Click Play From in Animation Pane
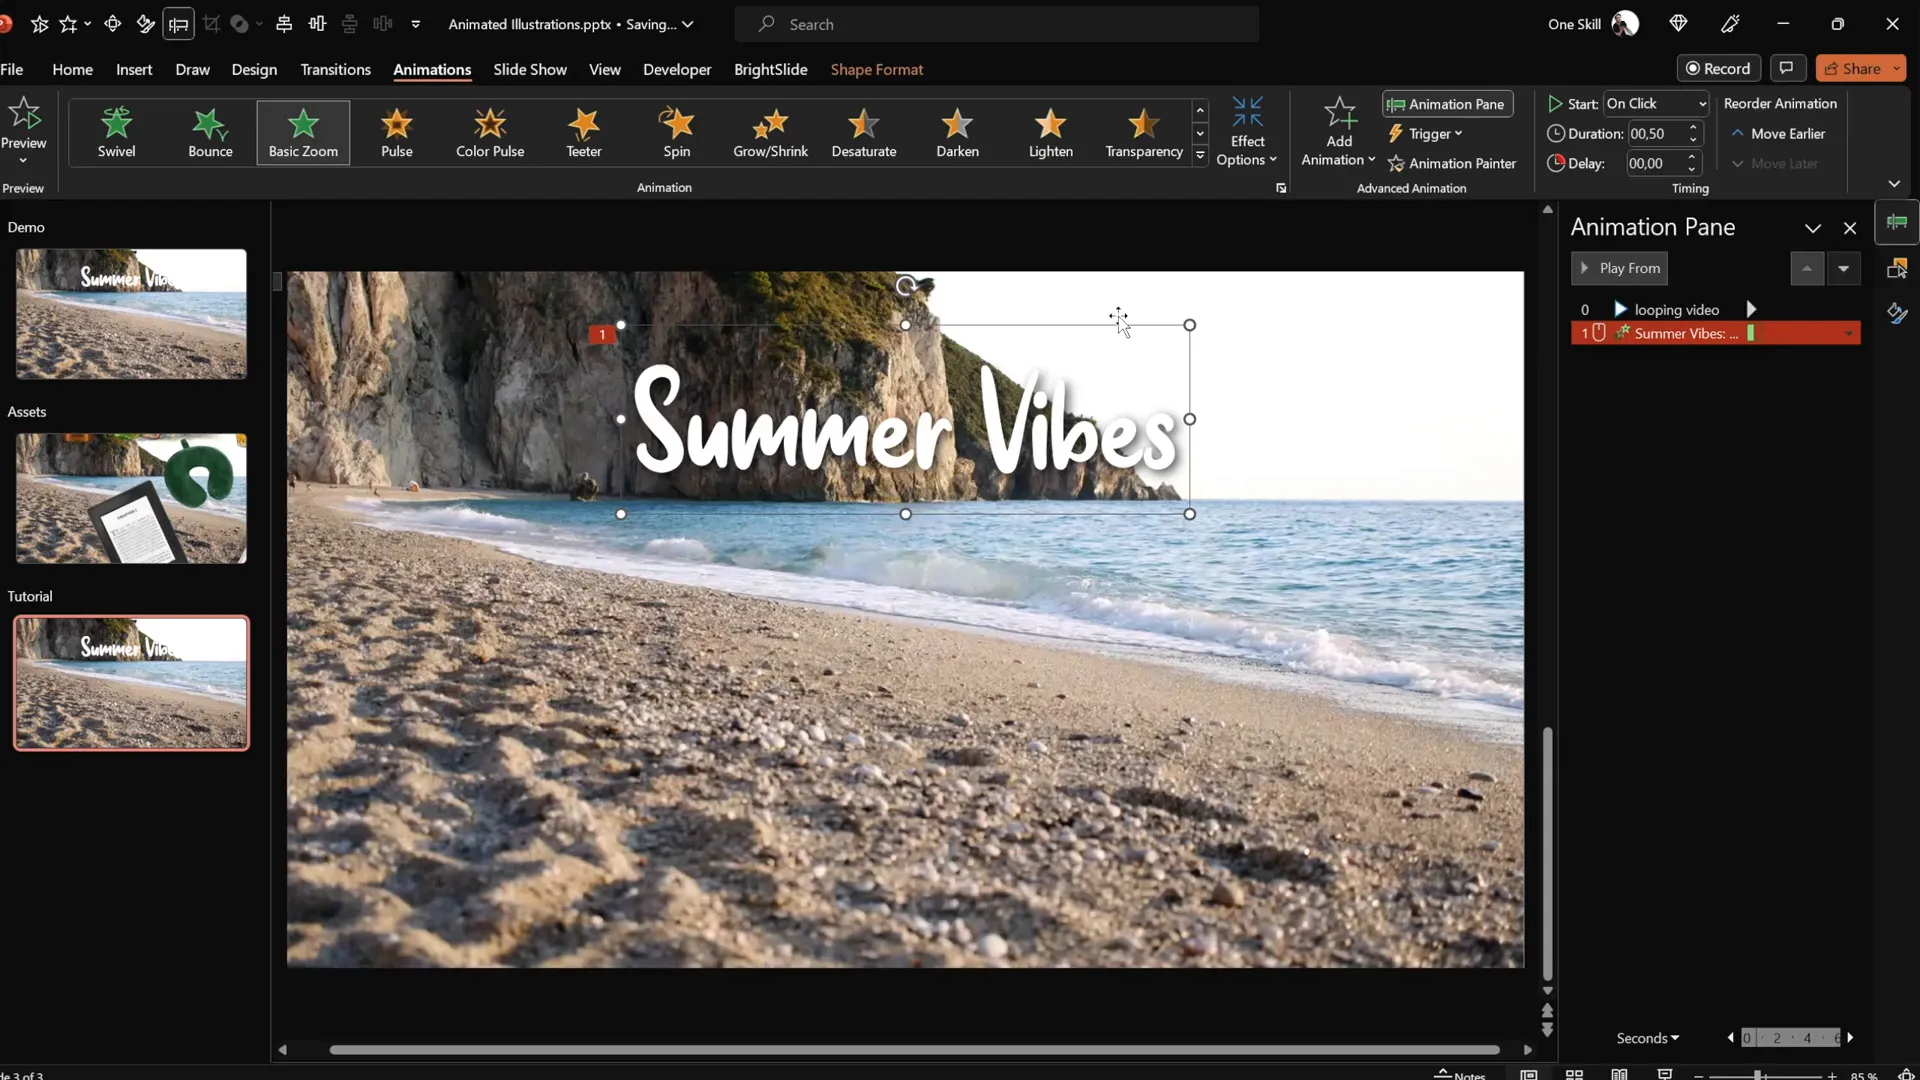 [1620, 268]
